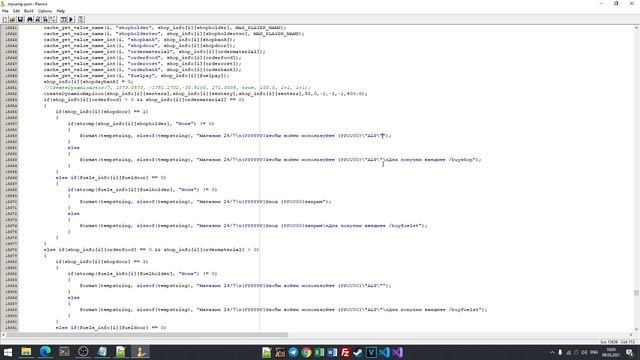Click the cache_get_value_name_int "ordermaterial" line

coord(154,52)
